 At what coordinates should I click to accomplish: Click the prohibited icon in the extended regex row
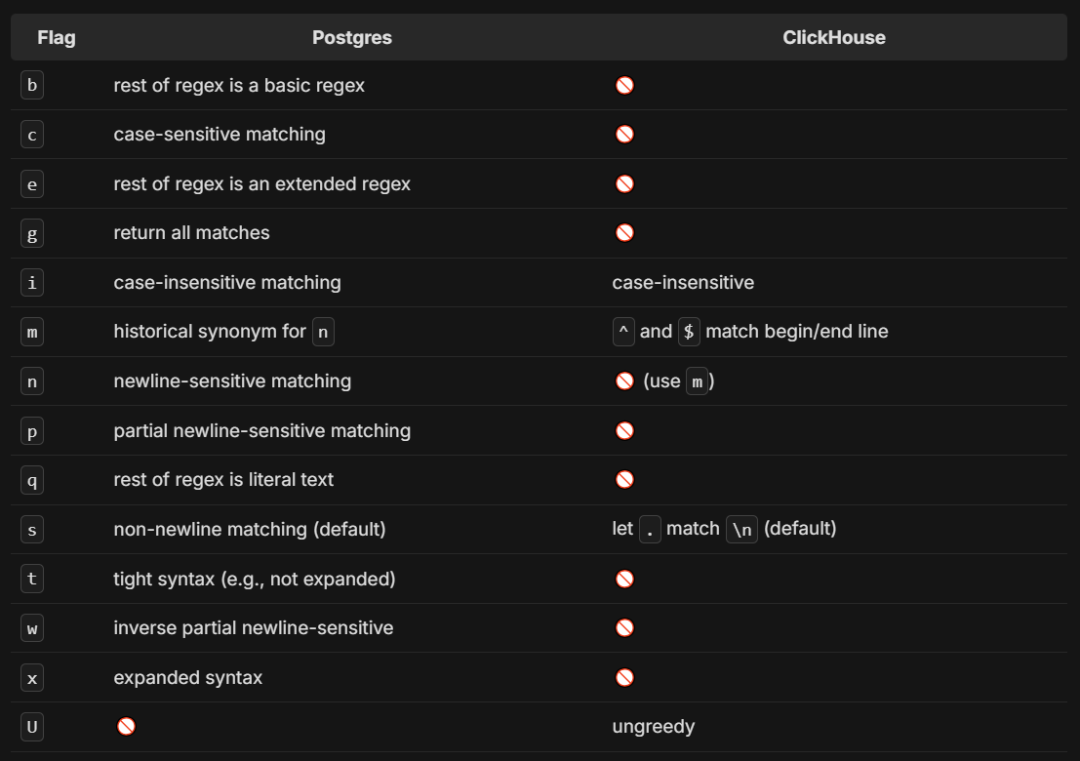pos(625,184)
